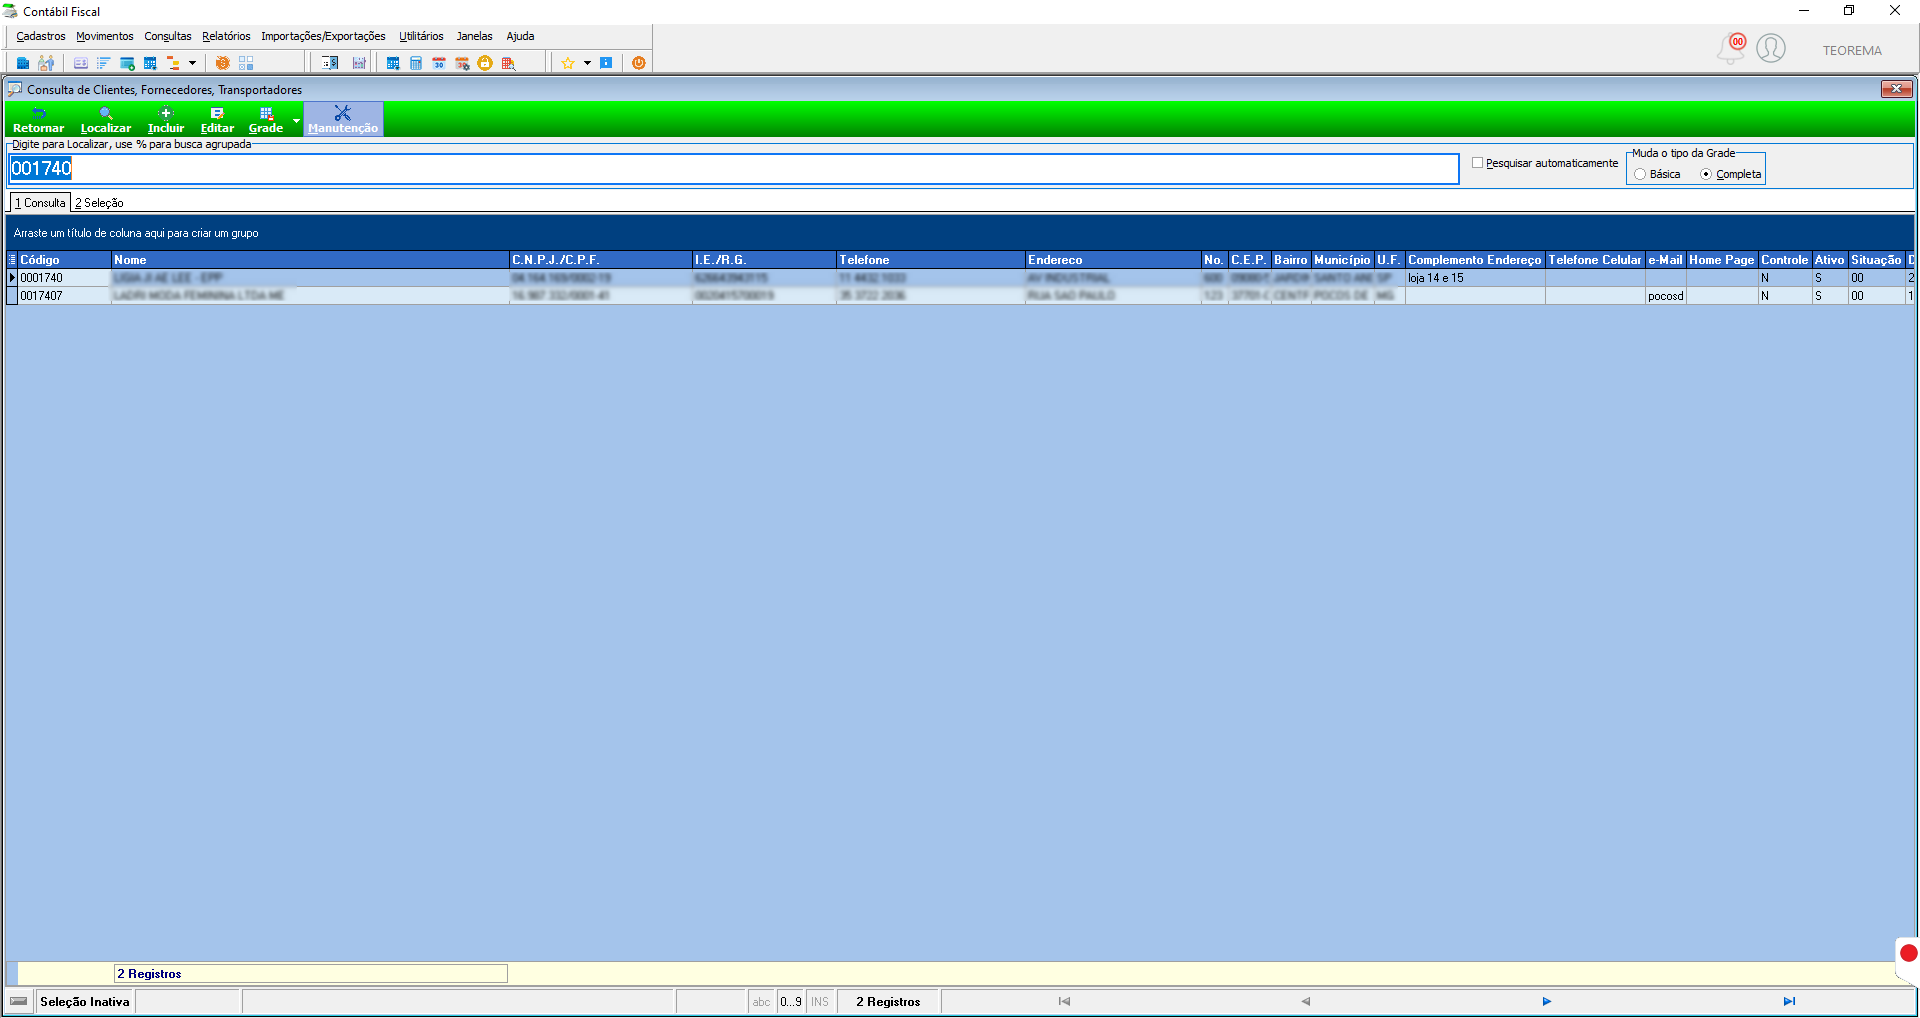The height and width of the screenshot is (1018, 1920).
Task: Click the Retornar button
Action: 38,120
